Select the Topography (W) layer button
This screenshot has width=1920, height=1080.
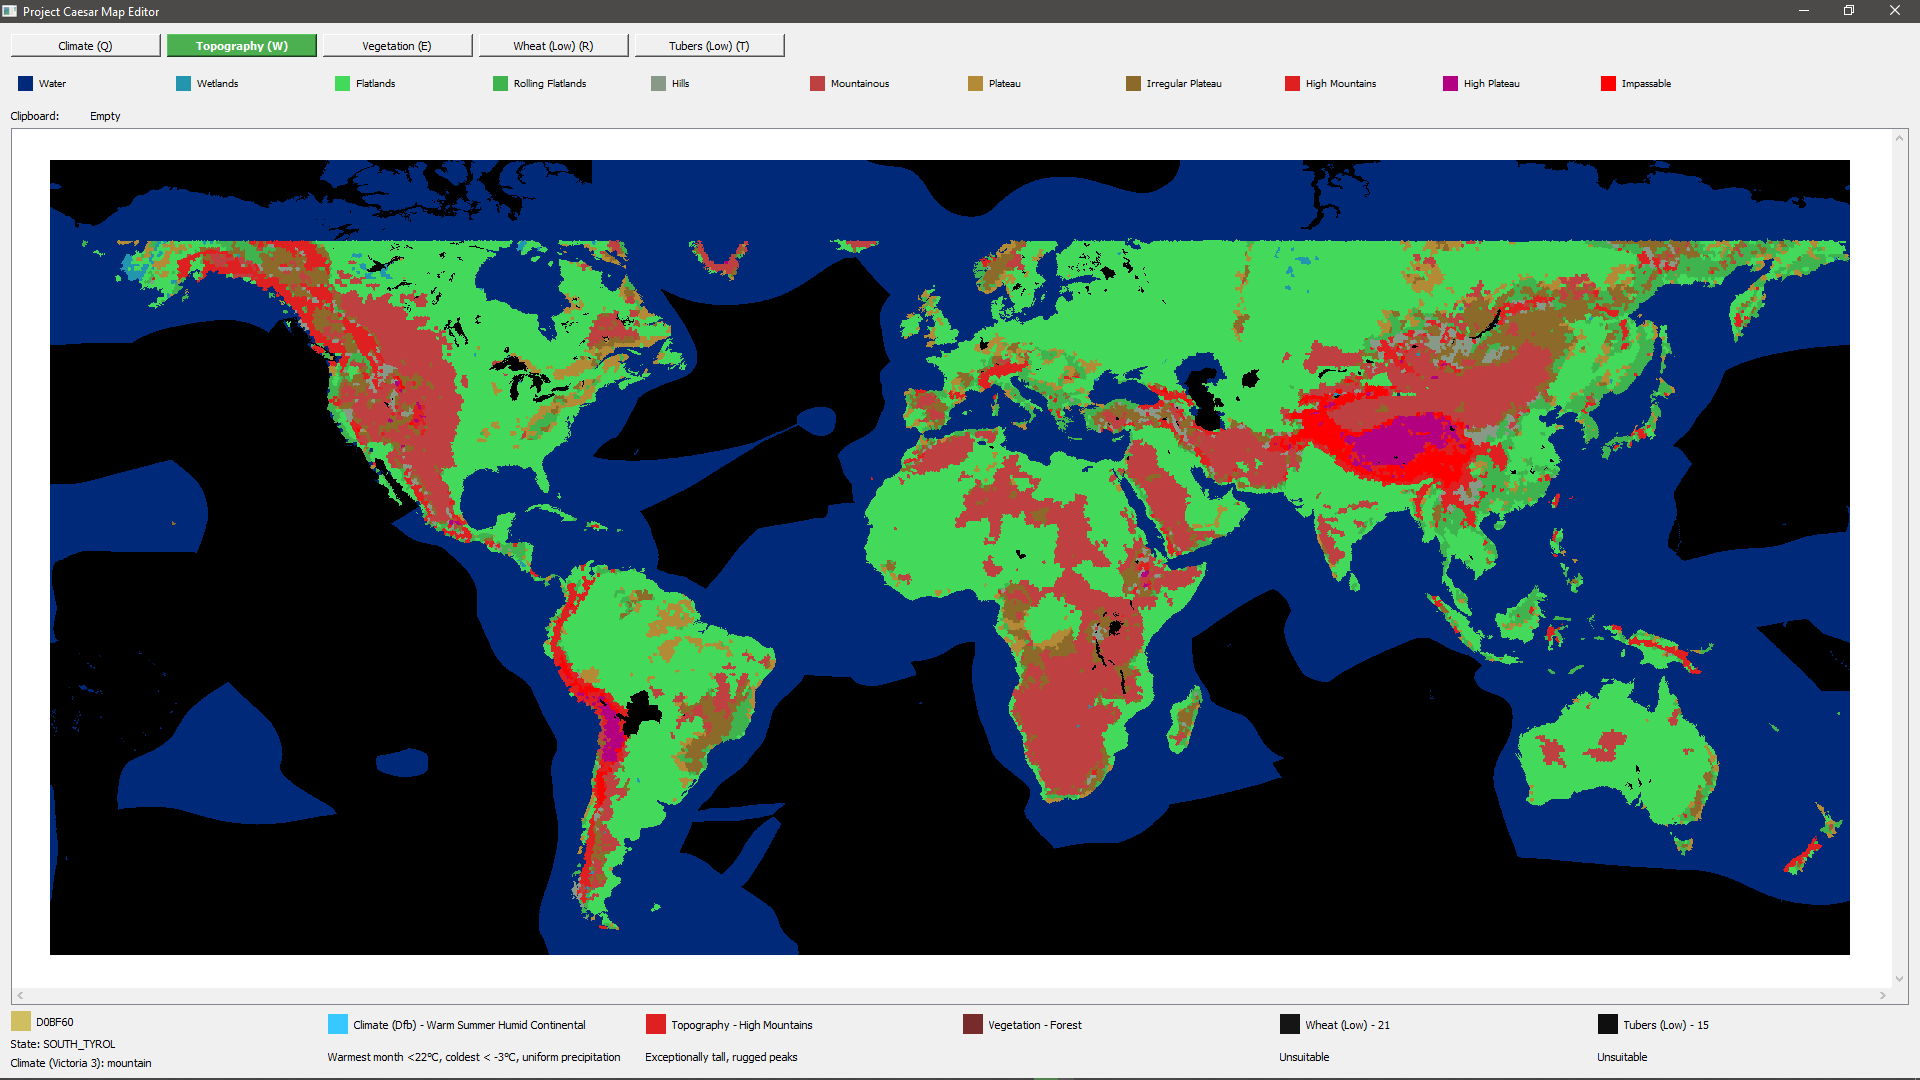[242, 46]
